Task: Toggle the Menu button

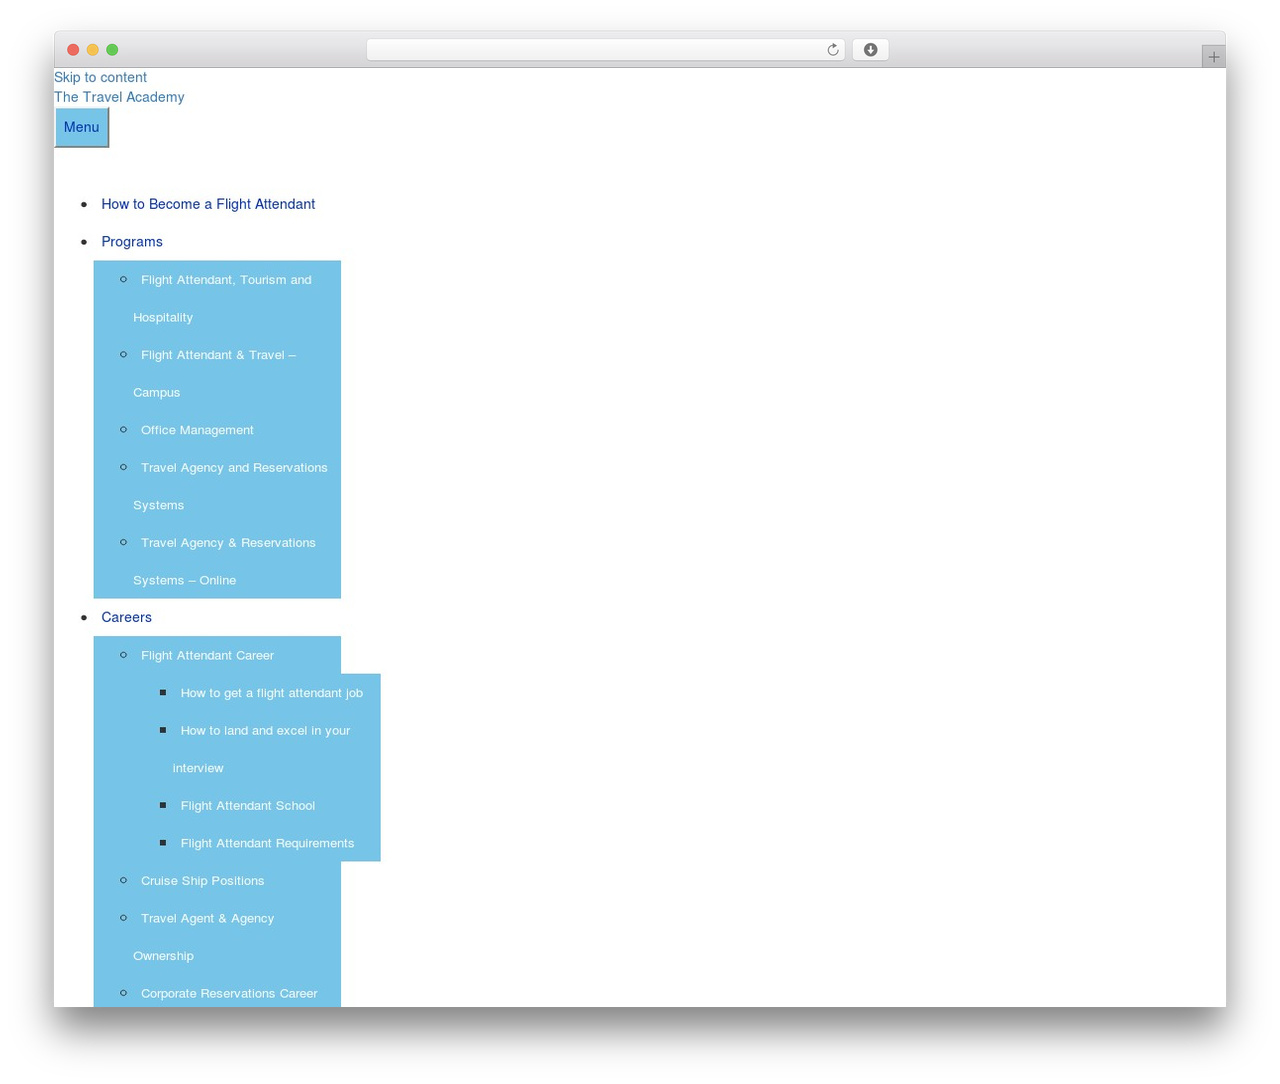Action: pos(81,127)
